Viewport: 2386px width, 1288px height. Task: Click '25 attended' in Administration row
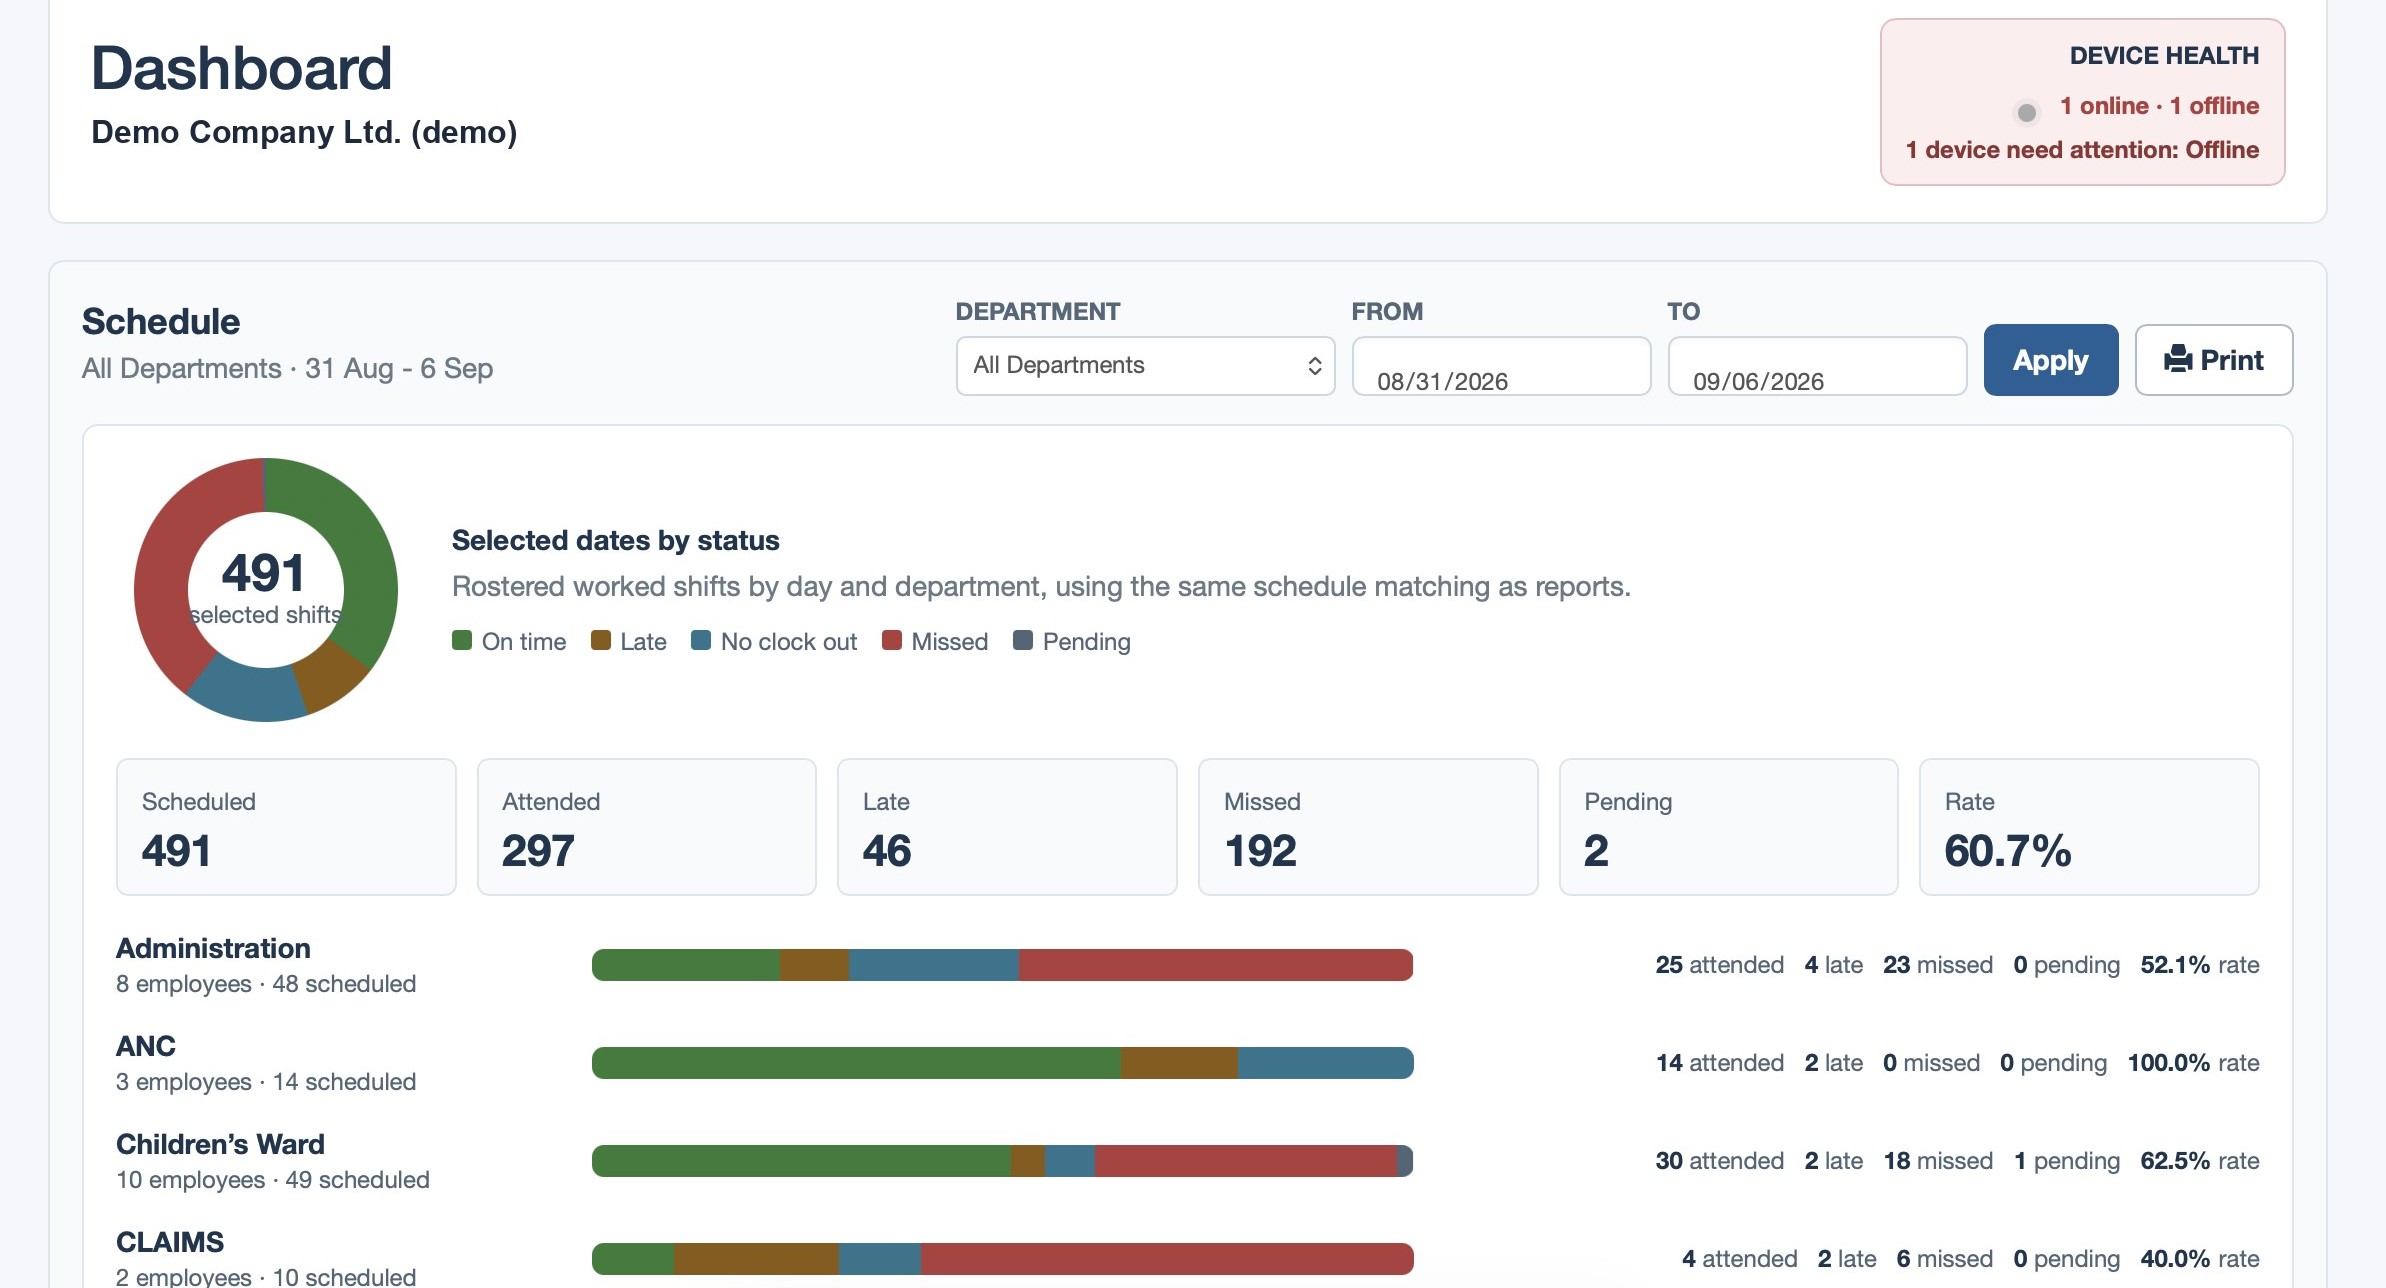pos(1719,965)
